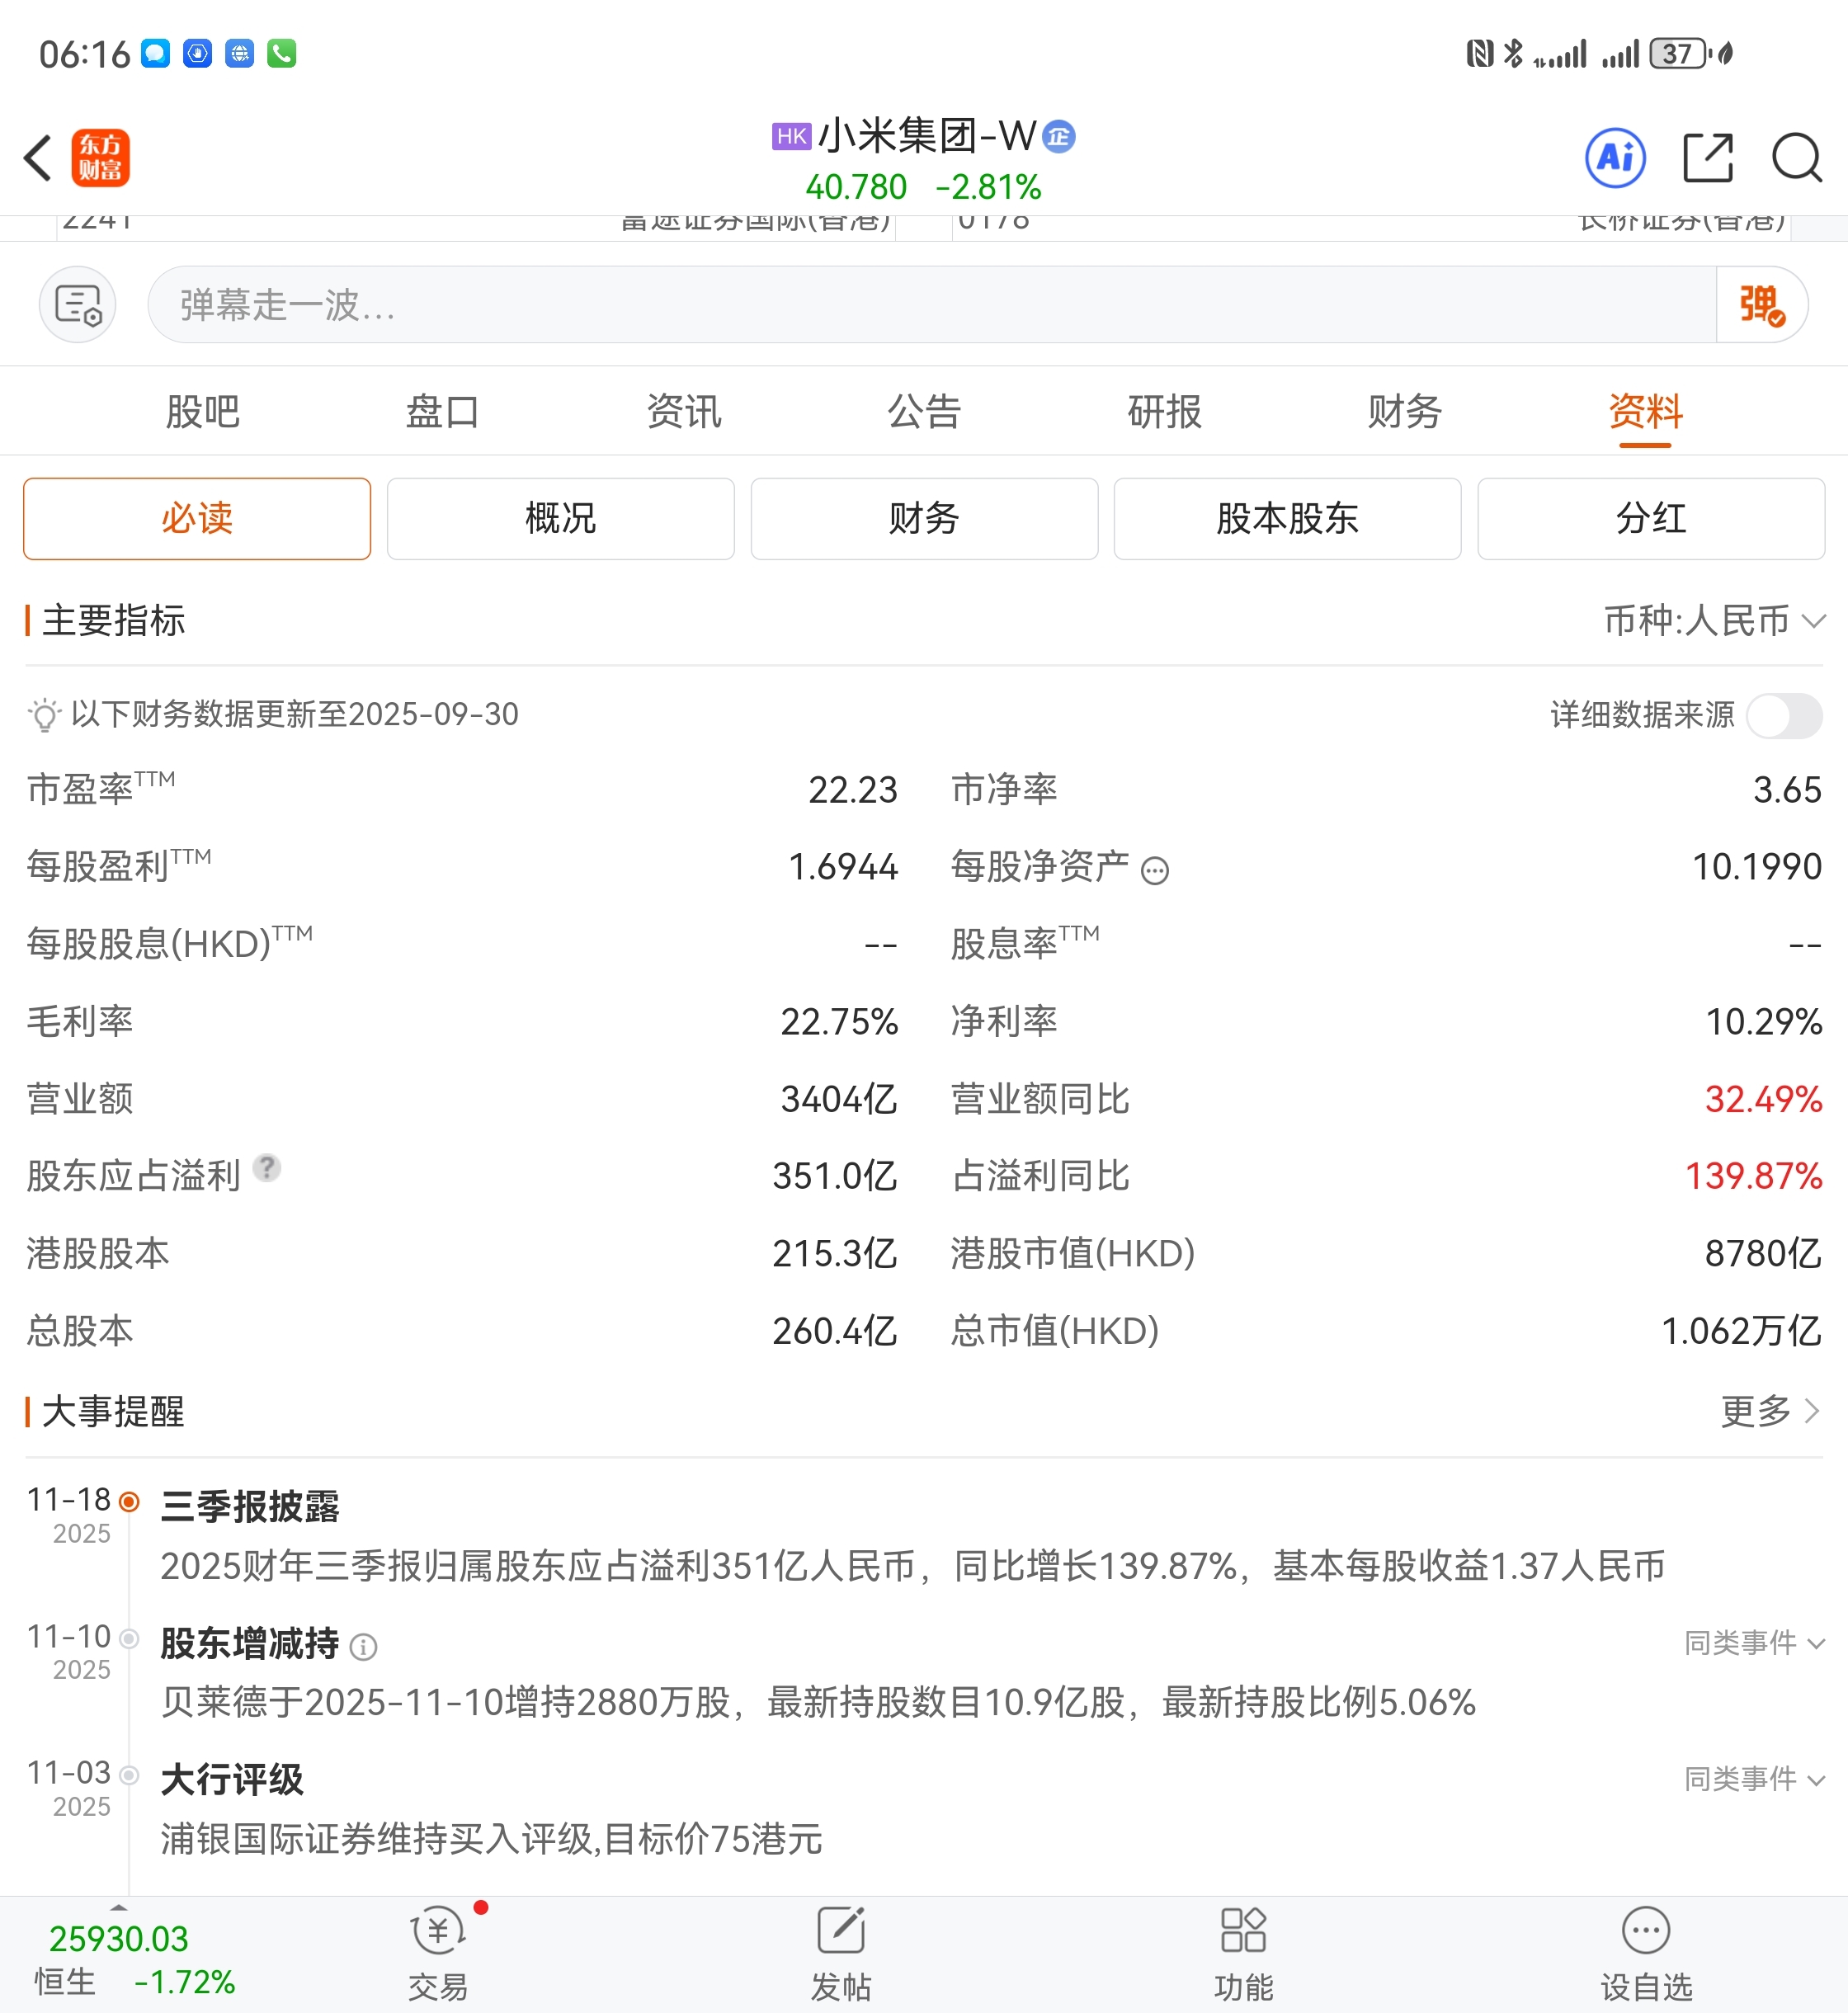
Task: Open 币种:人民币 currency dropdown
Action: [x=1714, y=621]
